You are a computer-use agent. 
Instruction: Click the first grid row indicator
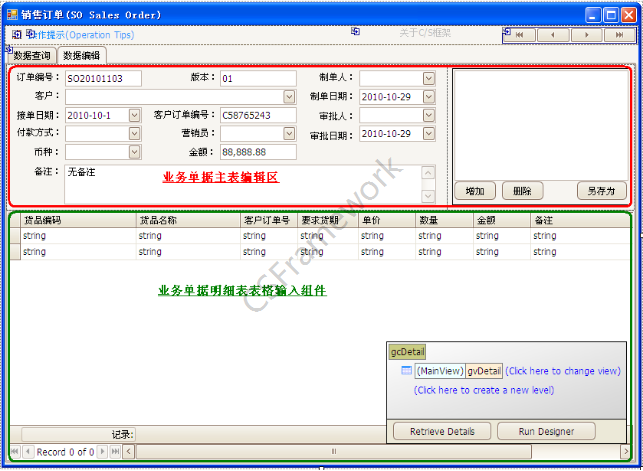15,236
